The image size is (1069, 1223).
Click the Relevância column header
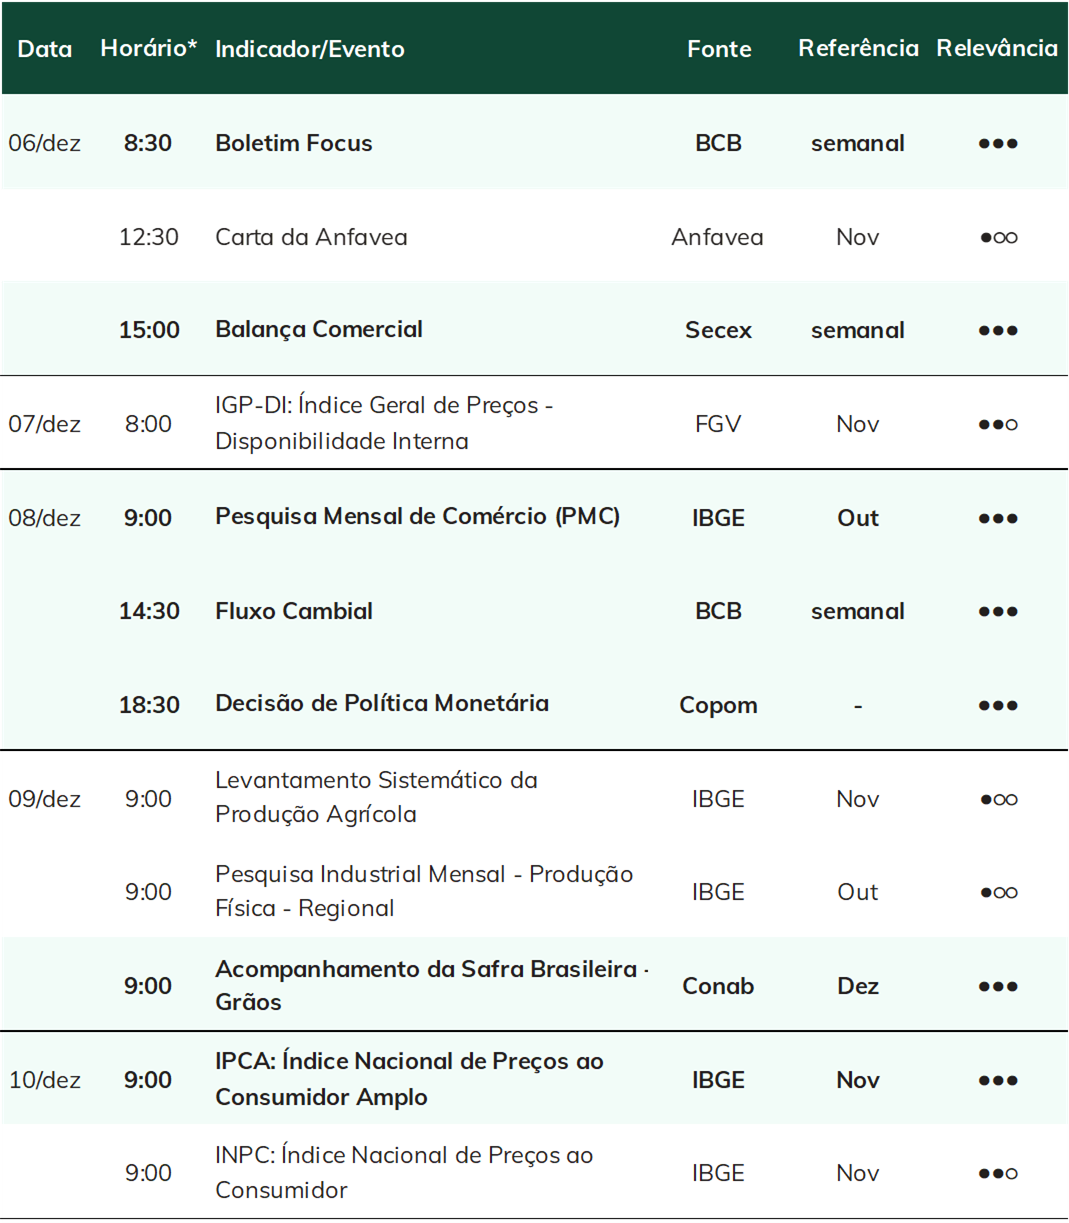pyautogui.click(x=997, y=48)
